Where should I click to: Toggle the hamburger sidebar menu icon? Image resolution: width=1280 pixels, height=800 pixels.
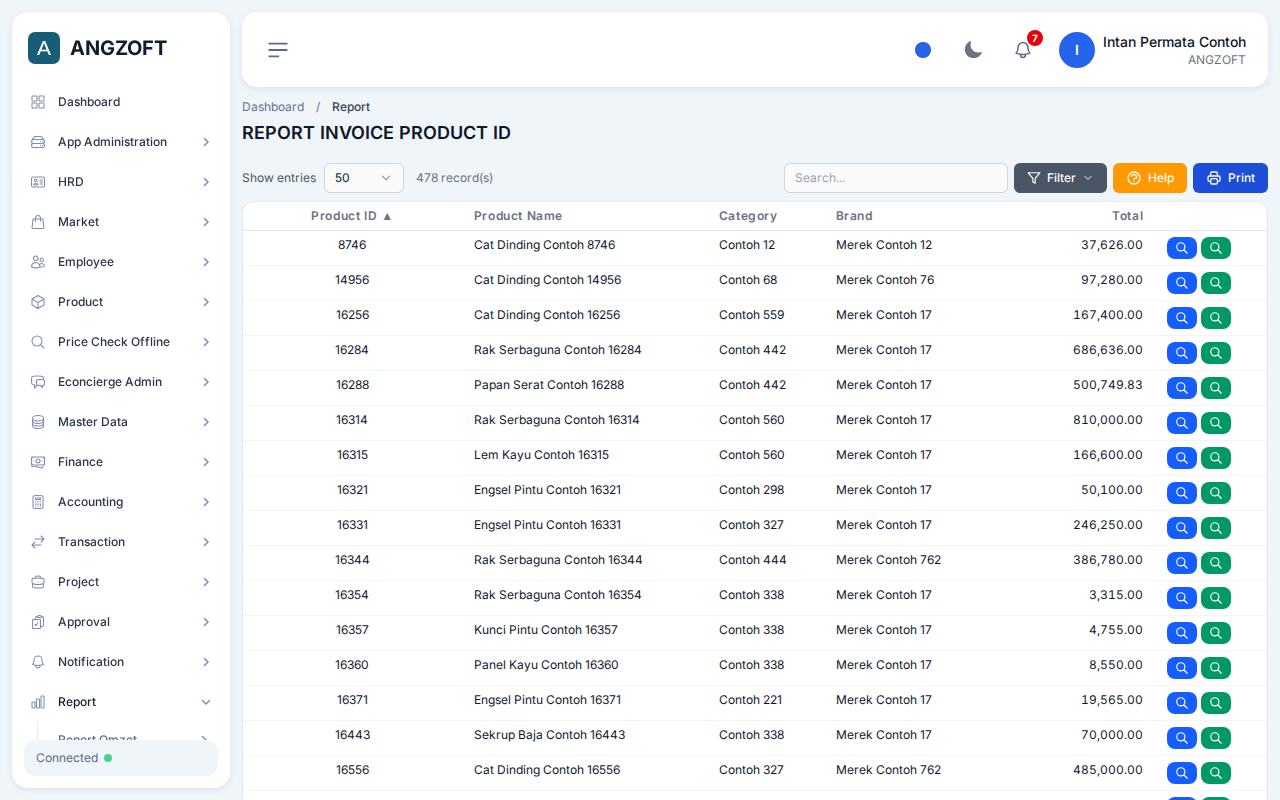pos(278,50)
